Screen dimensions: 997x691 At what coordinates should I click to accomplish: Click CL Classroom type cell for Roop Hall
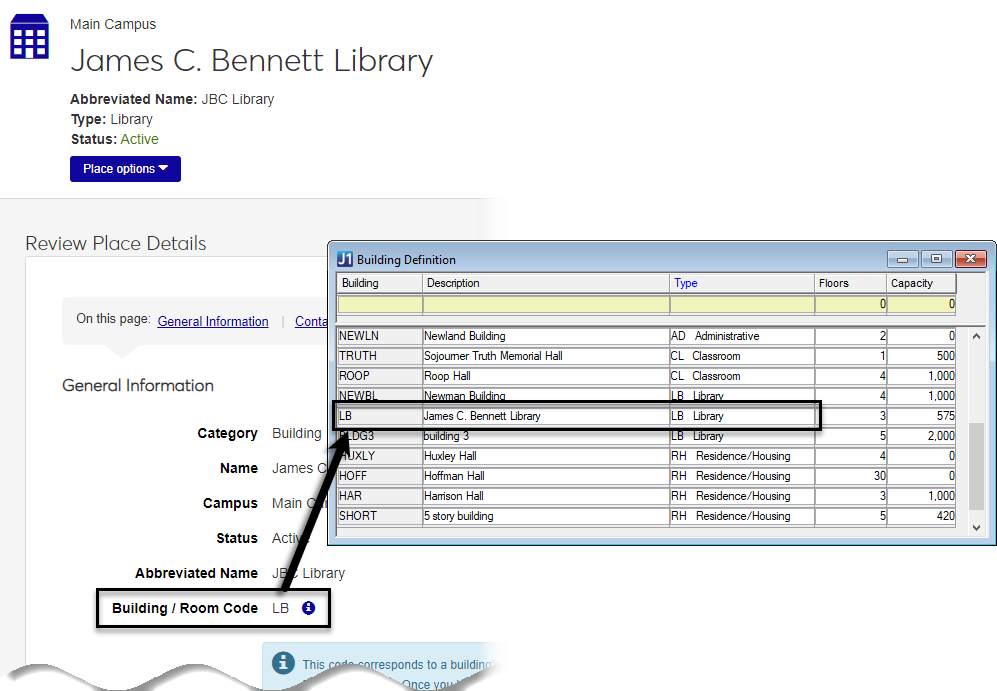click(742, 376)
